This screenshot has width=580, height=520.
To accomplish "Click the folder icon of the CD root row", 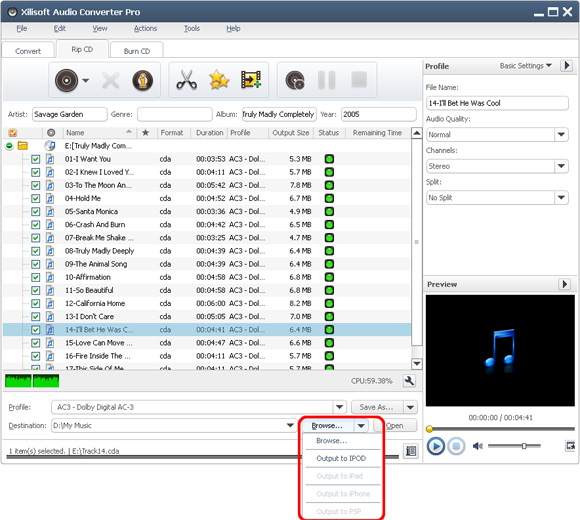I will coord(23,146).
